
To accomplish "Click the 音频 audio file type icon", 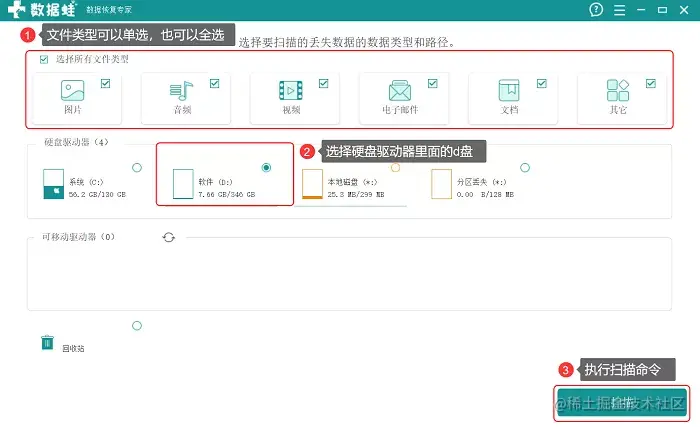I will pyautogui.click(x=181, y=91).
